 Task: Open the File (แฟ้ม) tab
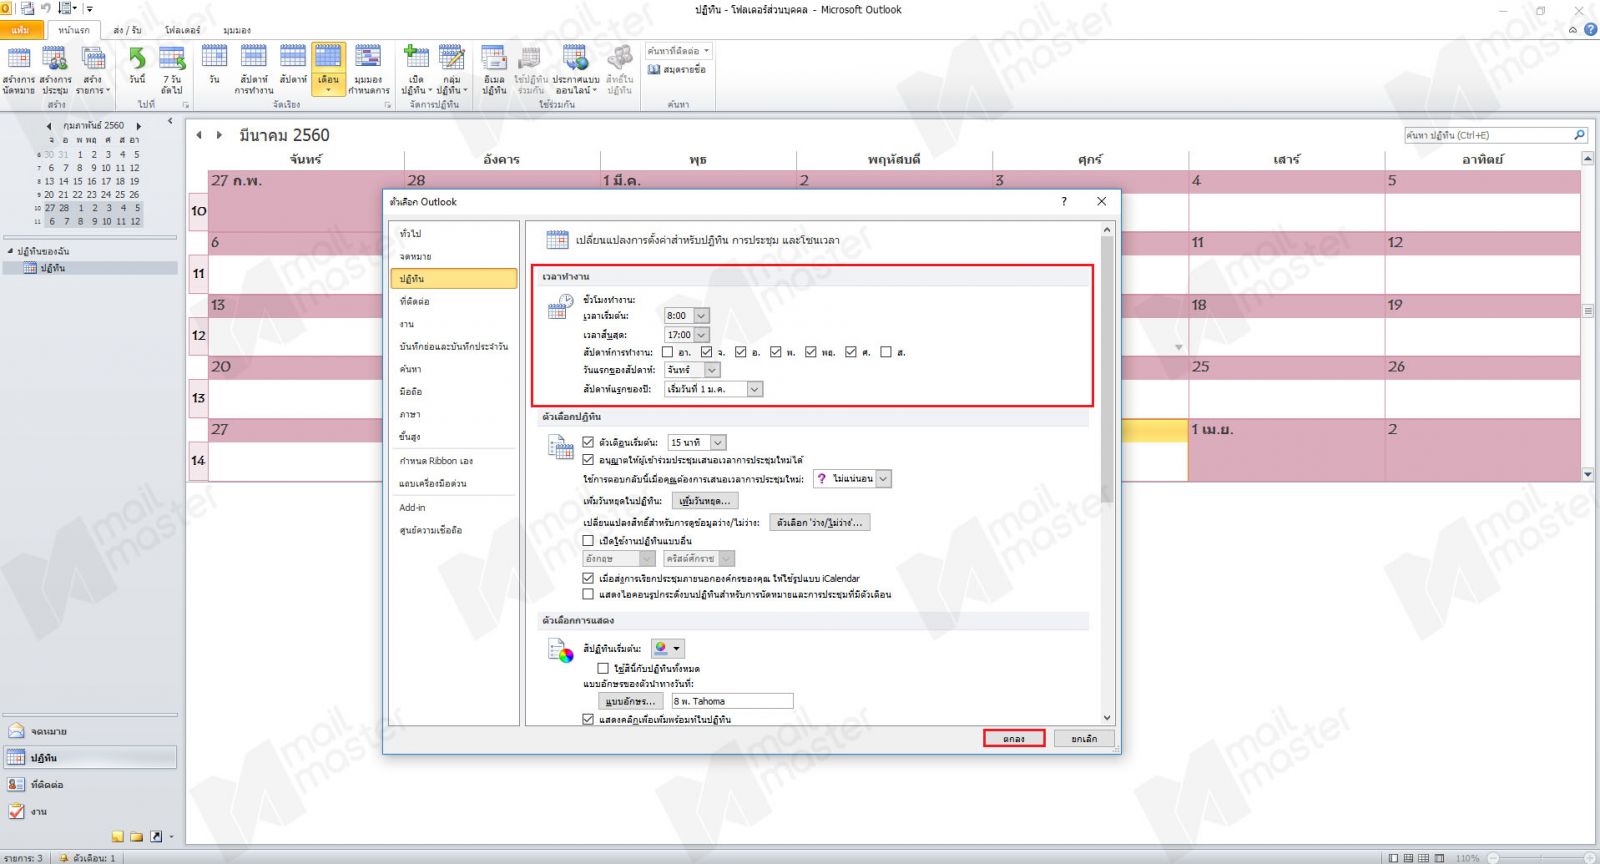click(21, 30)
